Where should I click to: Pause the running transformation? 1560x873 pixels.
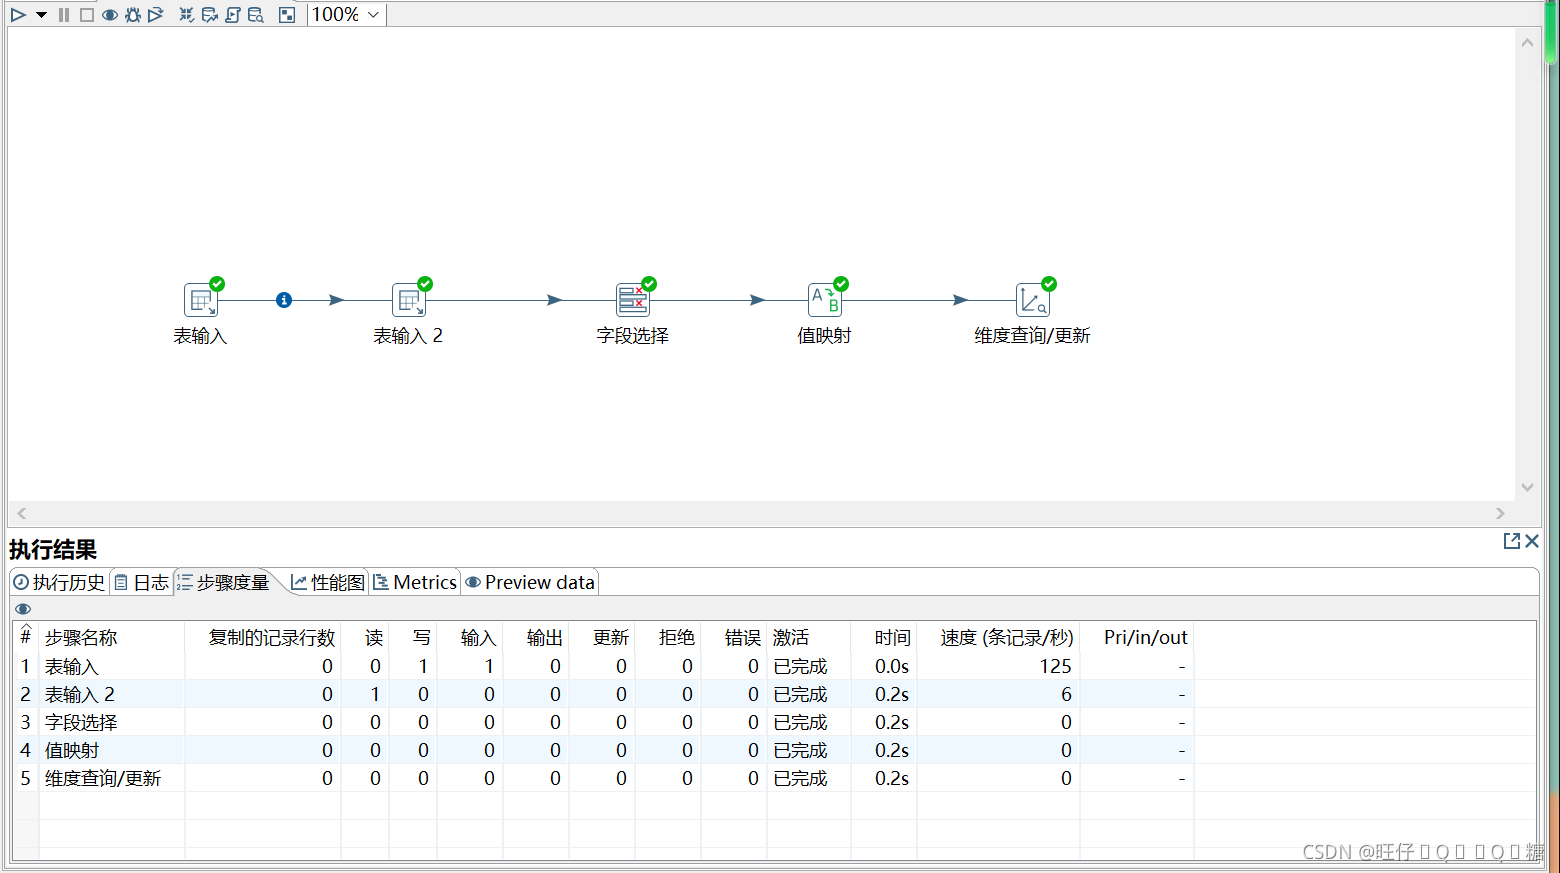[64, 15]
